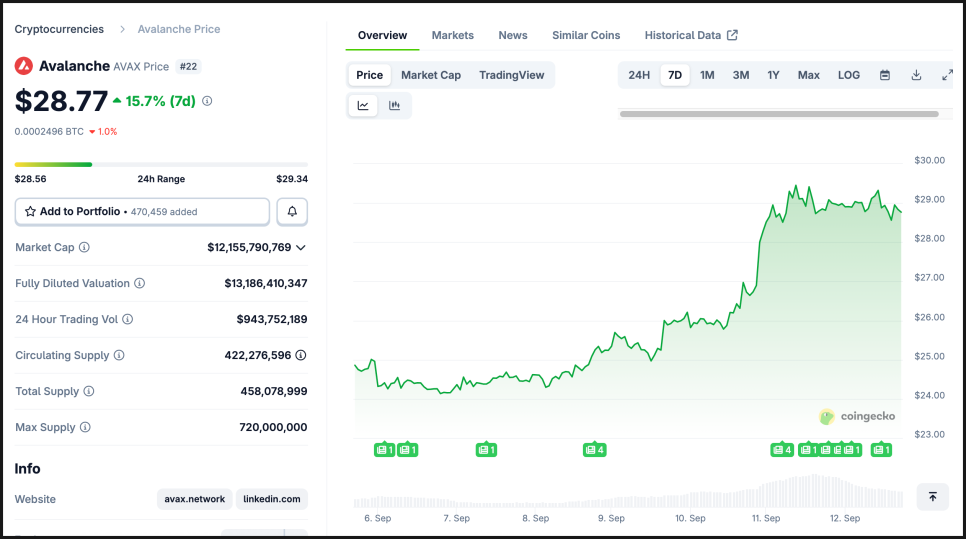Click the back-to-top arrow button

(x=933, y=496)
